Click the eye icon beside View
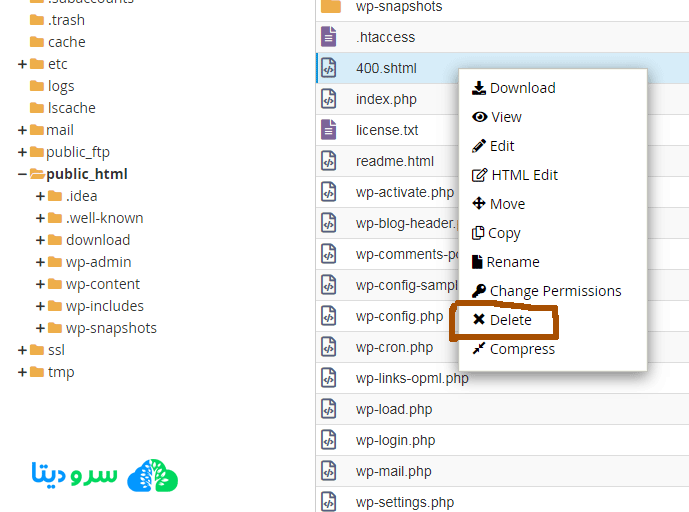The height and width of the screenshot is (512, 689). [x=479, y=117]
